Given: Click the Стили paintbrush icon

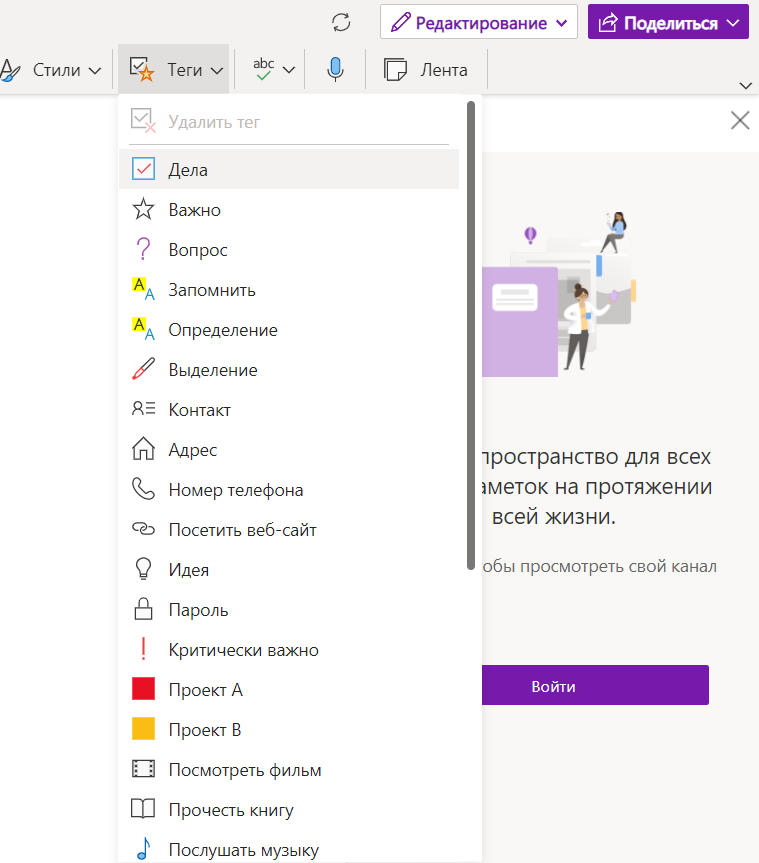Looking at the screenshot, I should click(10, 70).
